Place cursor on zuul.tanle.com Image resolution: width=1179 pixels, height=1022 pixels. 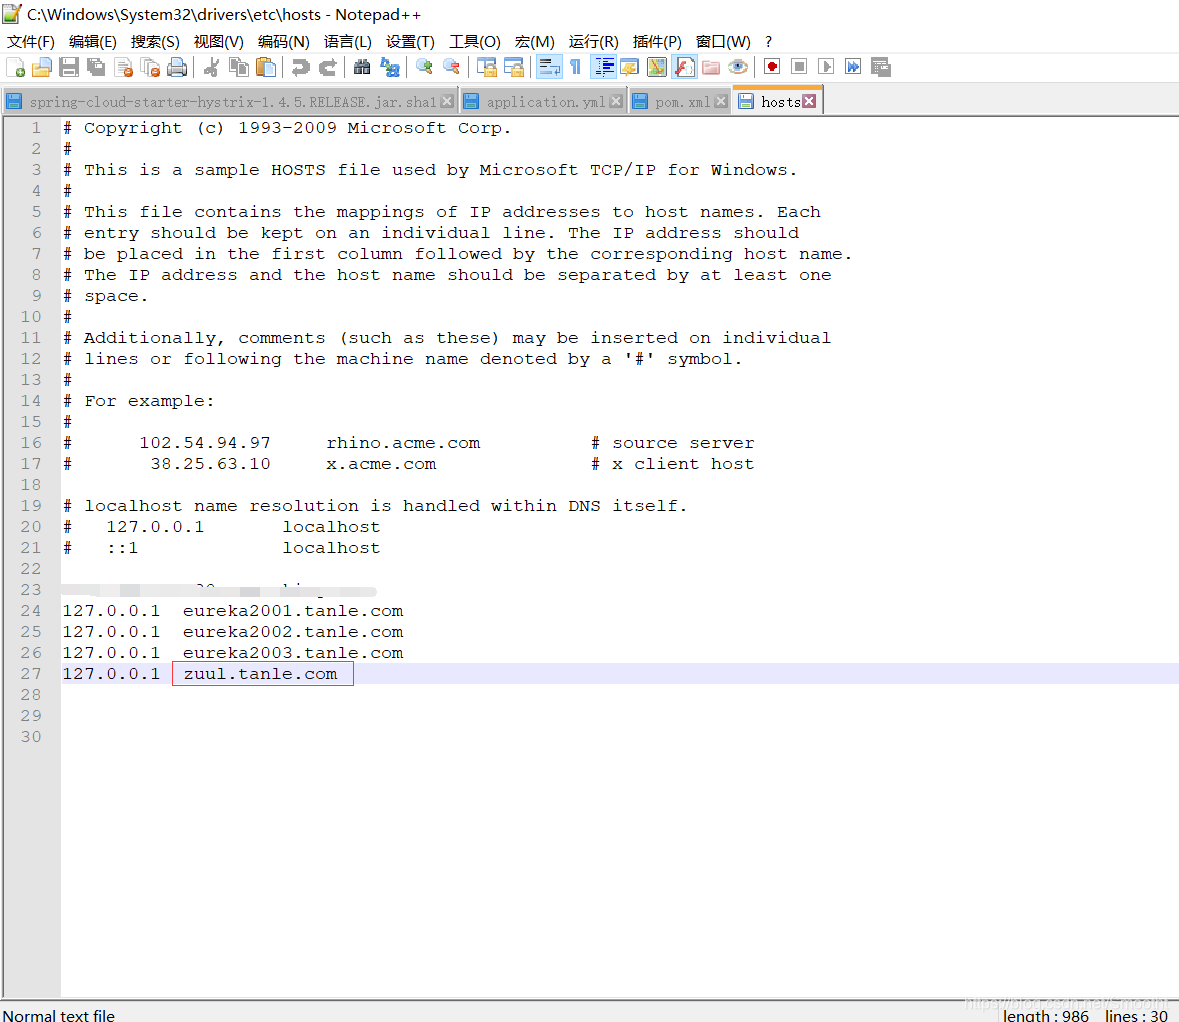pyautogui.click(x=261, y=674)
